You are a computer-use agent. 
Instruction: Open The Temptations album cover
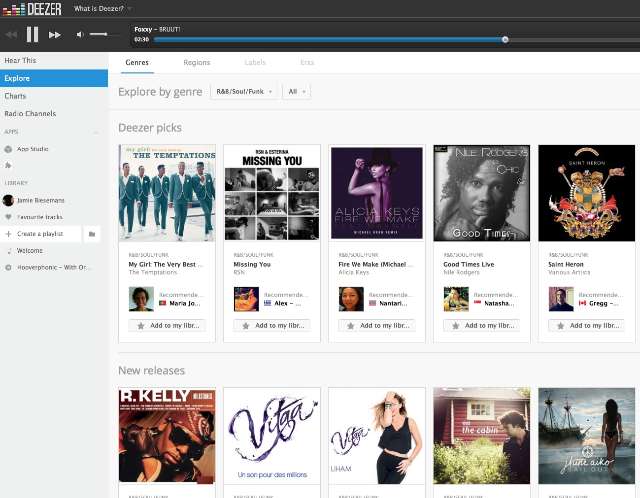(x=167, y=193)
